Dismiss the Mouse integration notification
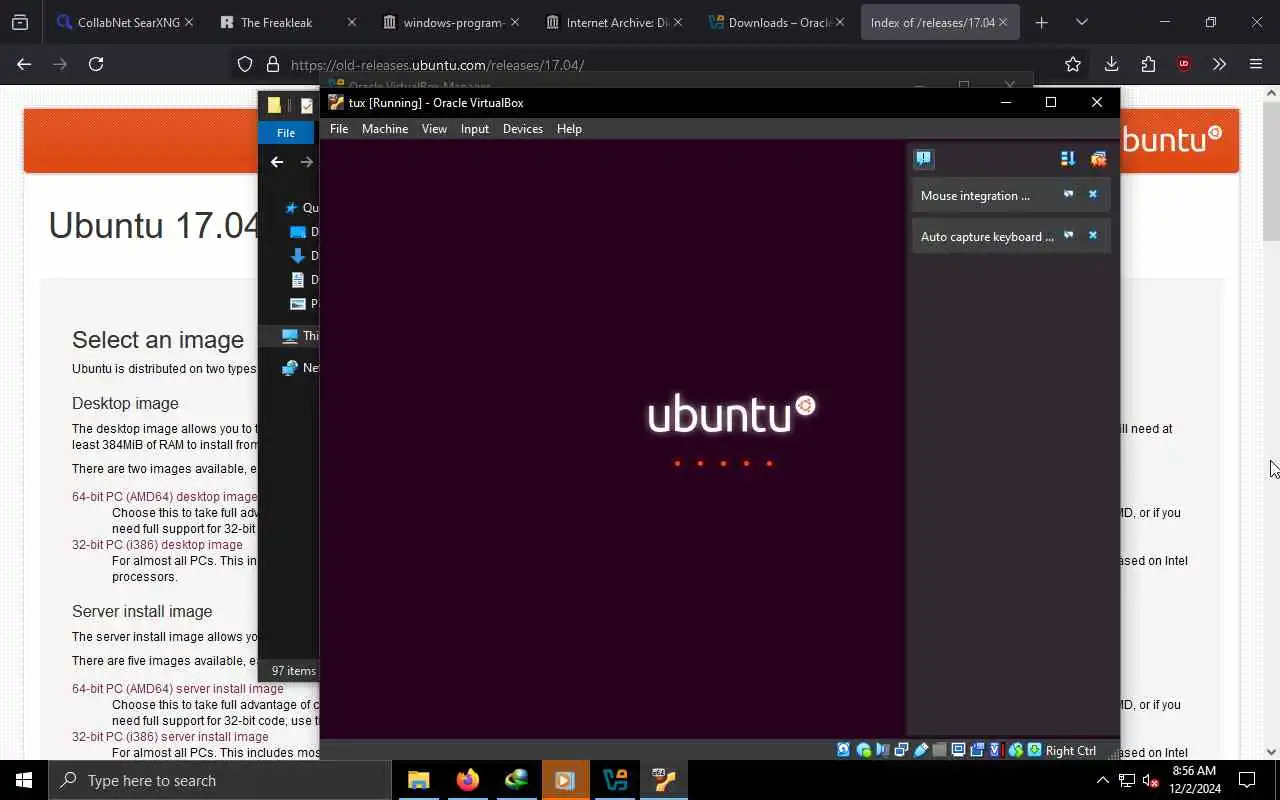Image resolution: width=1280 pixels, height=800 pixels. (x=1093, y=195)
